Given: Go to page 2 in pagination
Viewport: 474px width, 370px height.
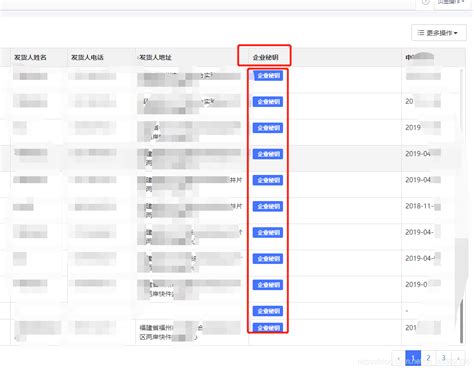Looking at the screenshot, I should [428, 358].
